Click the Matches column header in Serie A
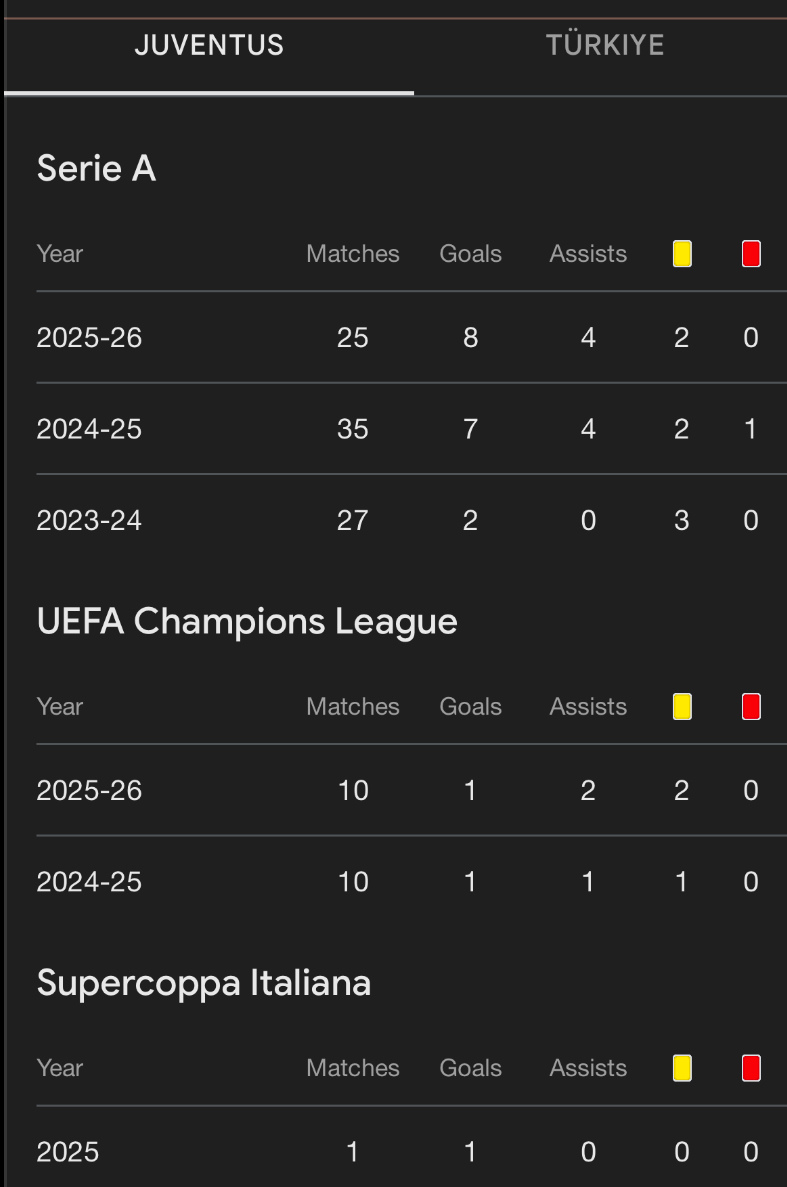Screen dimensions: 787x1187 pyautogui.click(x=352, y=254)
